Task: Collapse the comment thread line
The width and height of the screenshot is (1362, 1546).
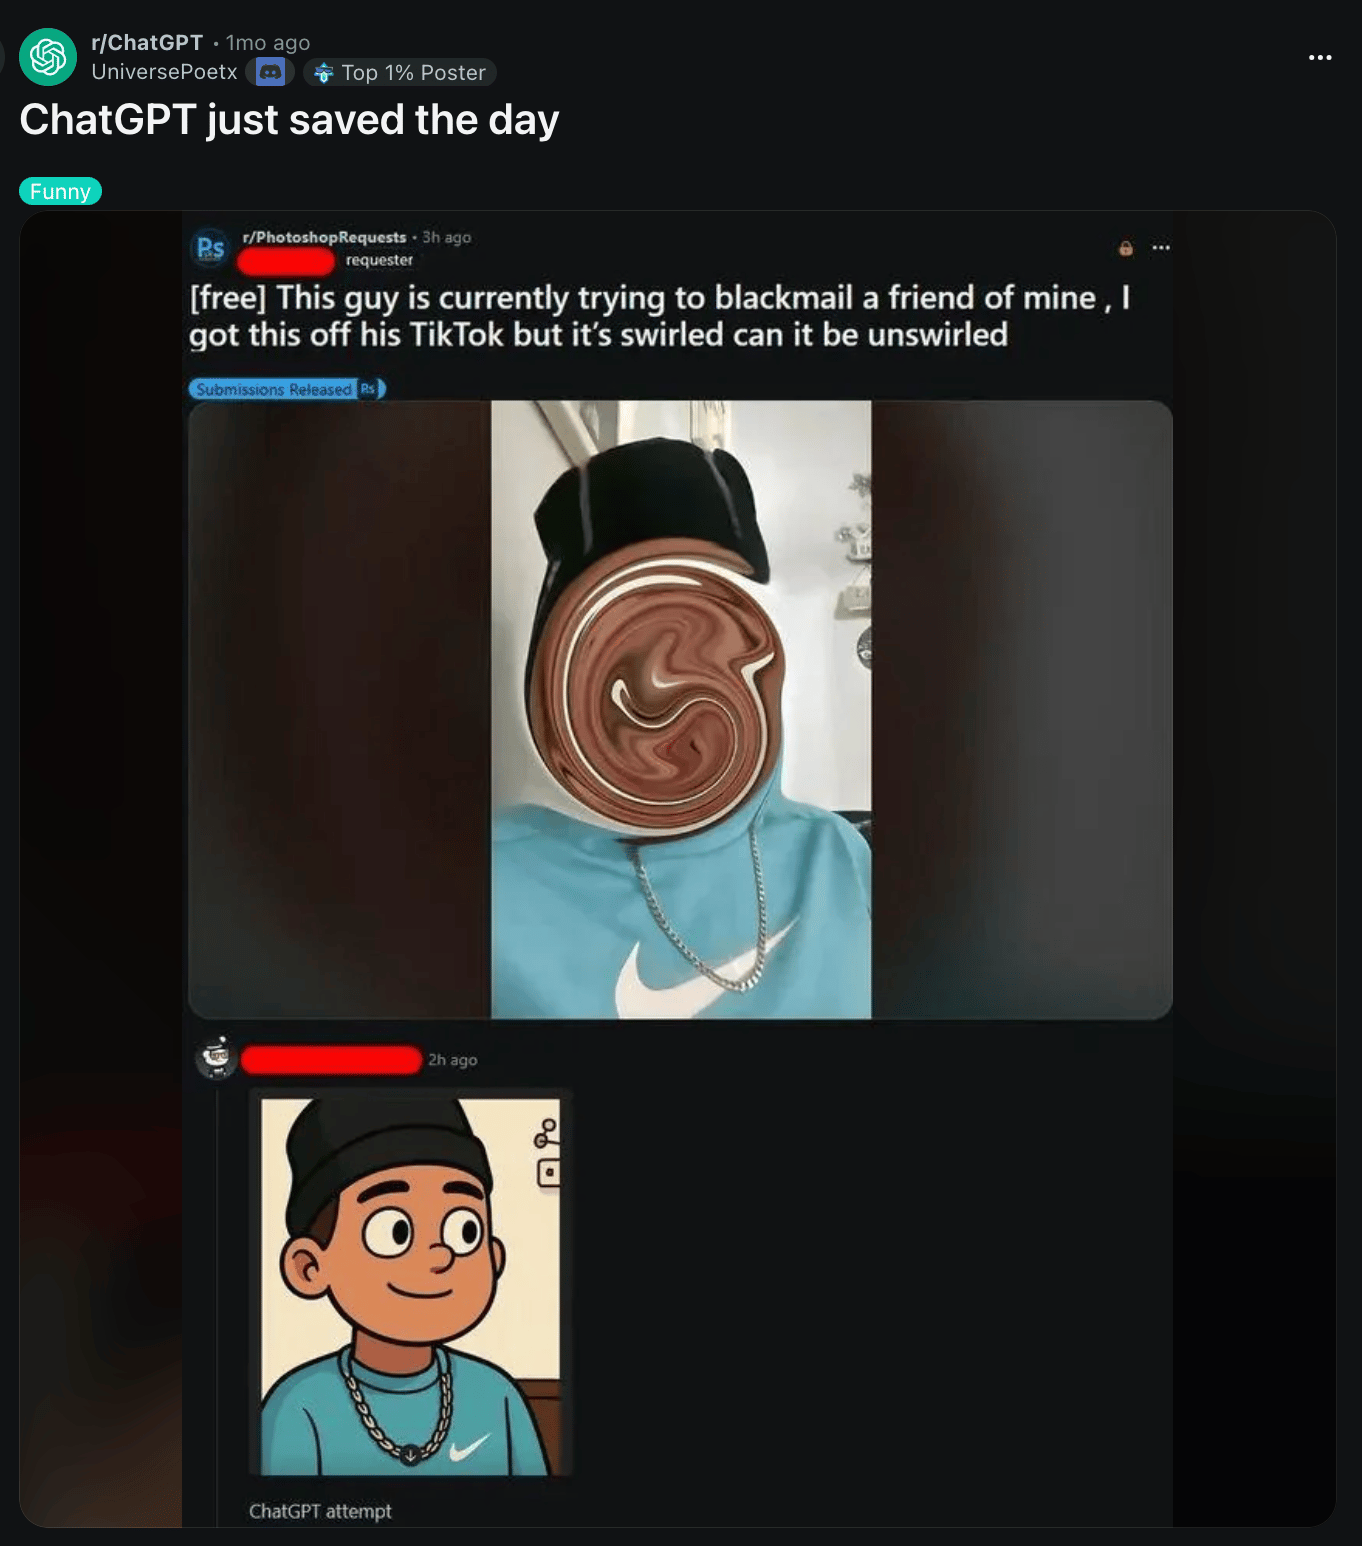Action: coord(217,1300)
